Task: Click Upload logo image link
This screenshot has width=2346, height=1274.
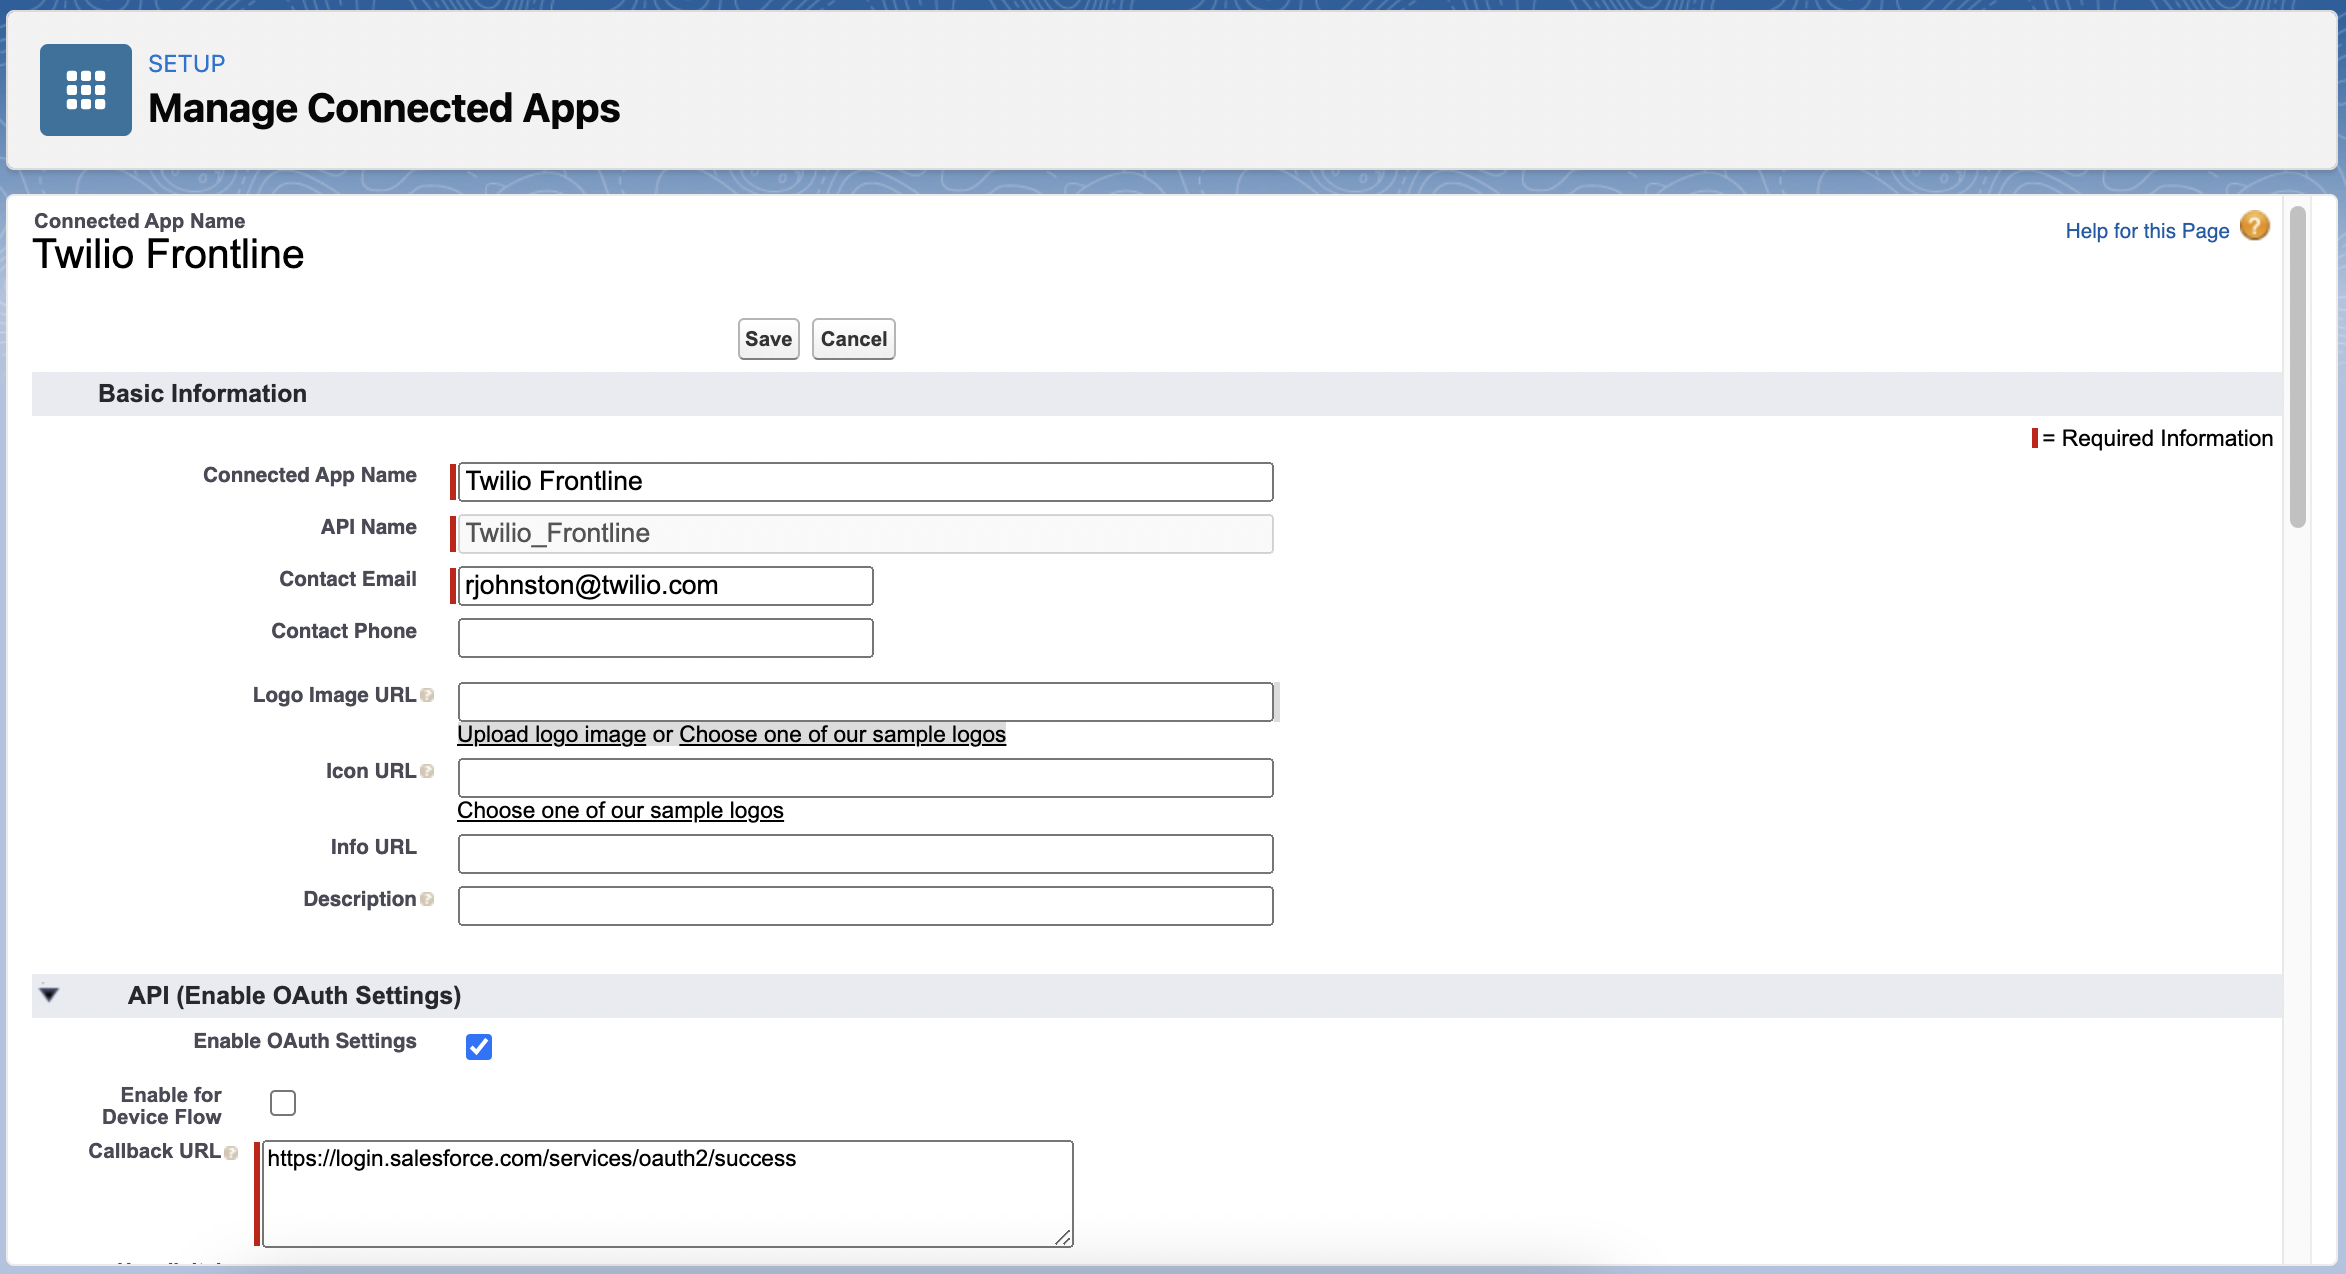Action: pyautogui.click(x=551, y=735)
